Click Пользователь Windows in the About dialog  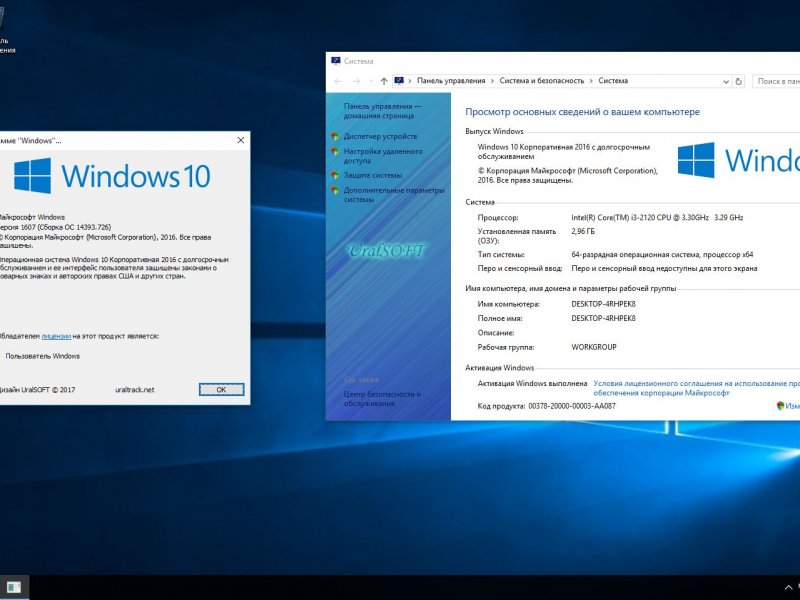click(x=43, y=356)
